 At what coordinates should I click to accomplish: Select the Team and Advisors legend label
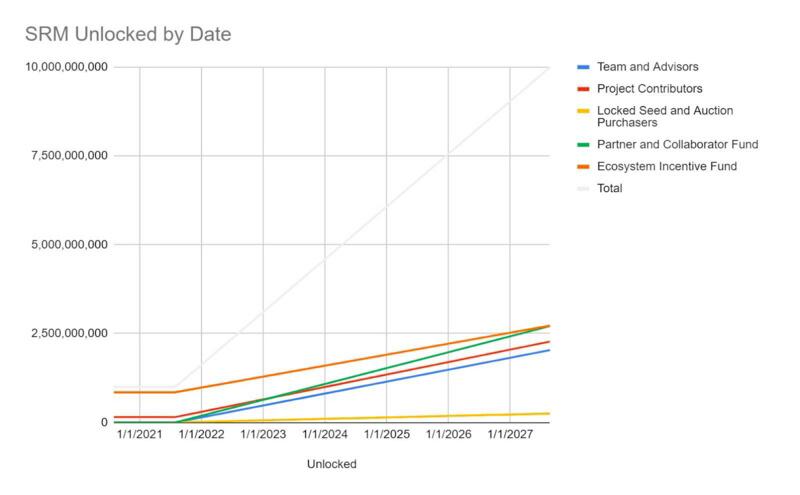647,67
